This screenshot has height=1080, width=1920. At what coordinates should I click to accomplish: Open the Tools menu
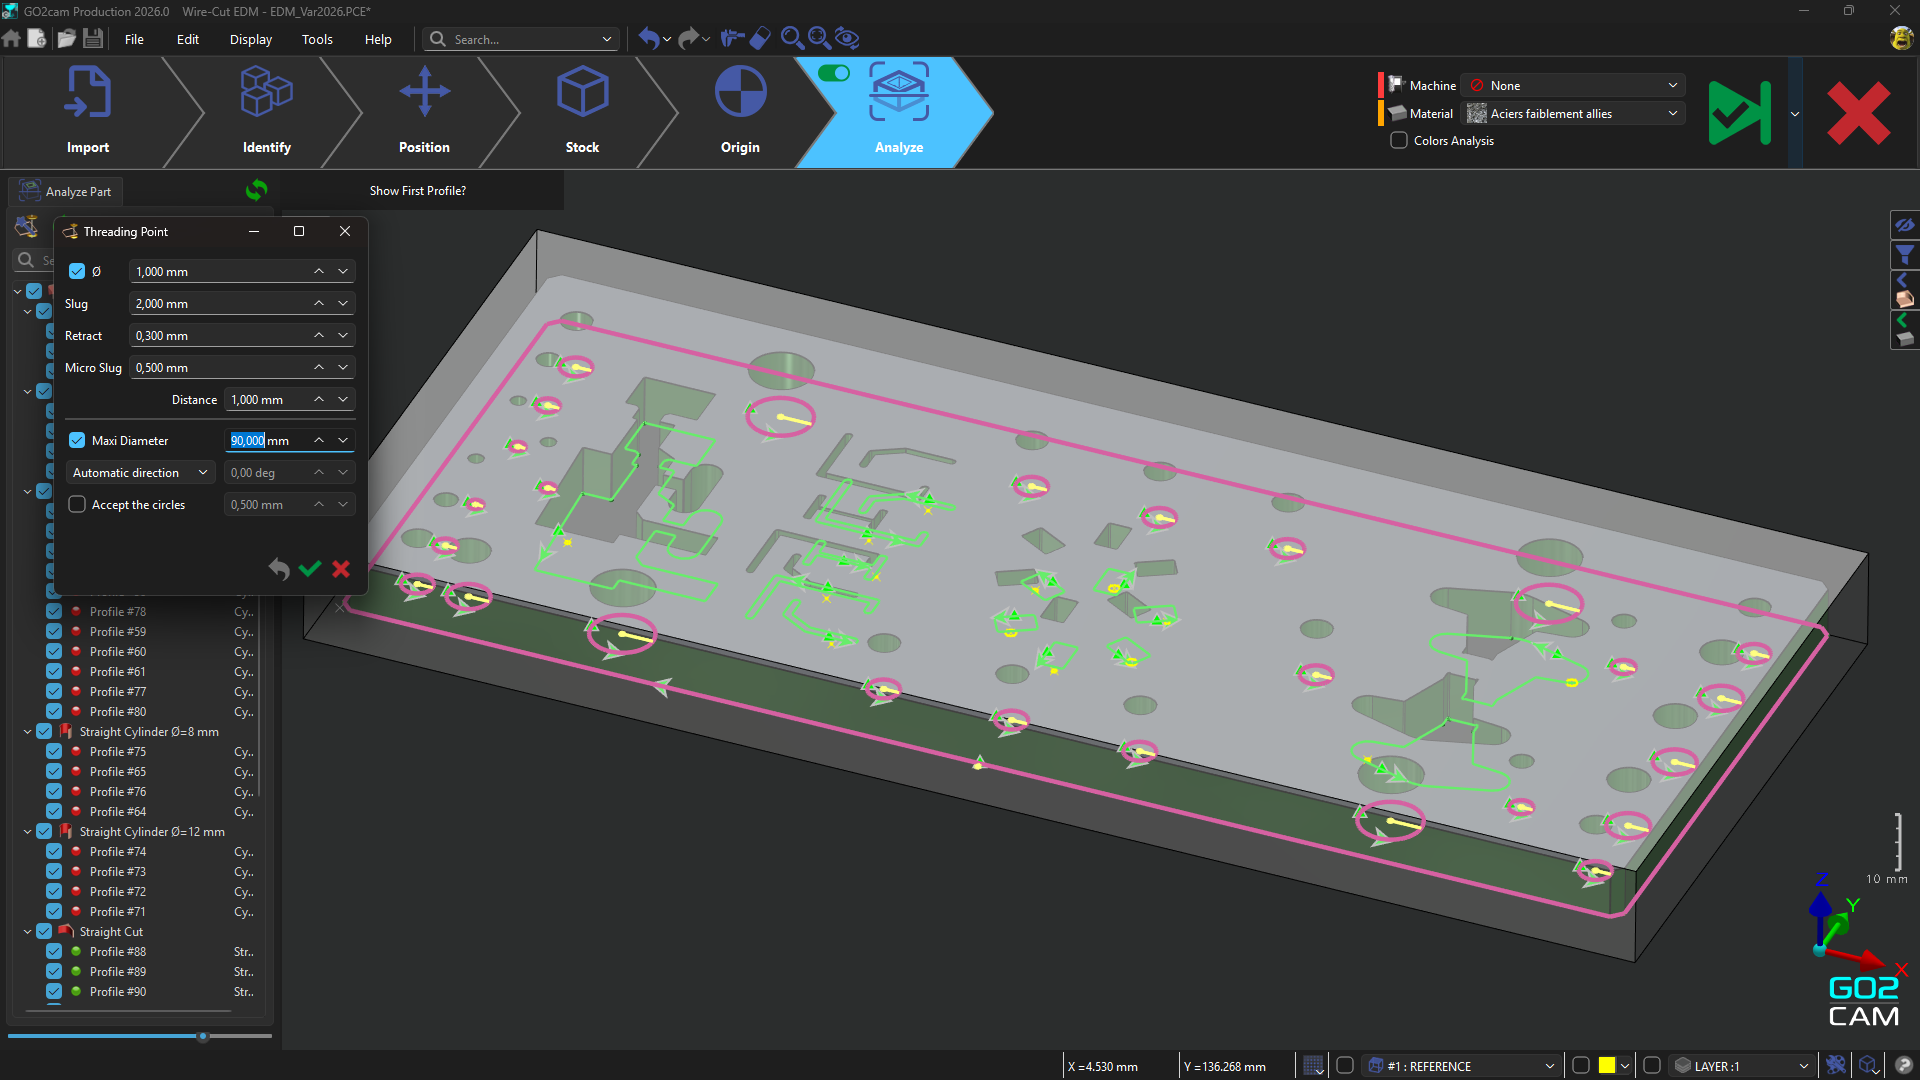click(317, 40)
